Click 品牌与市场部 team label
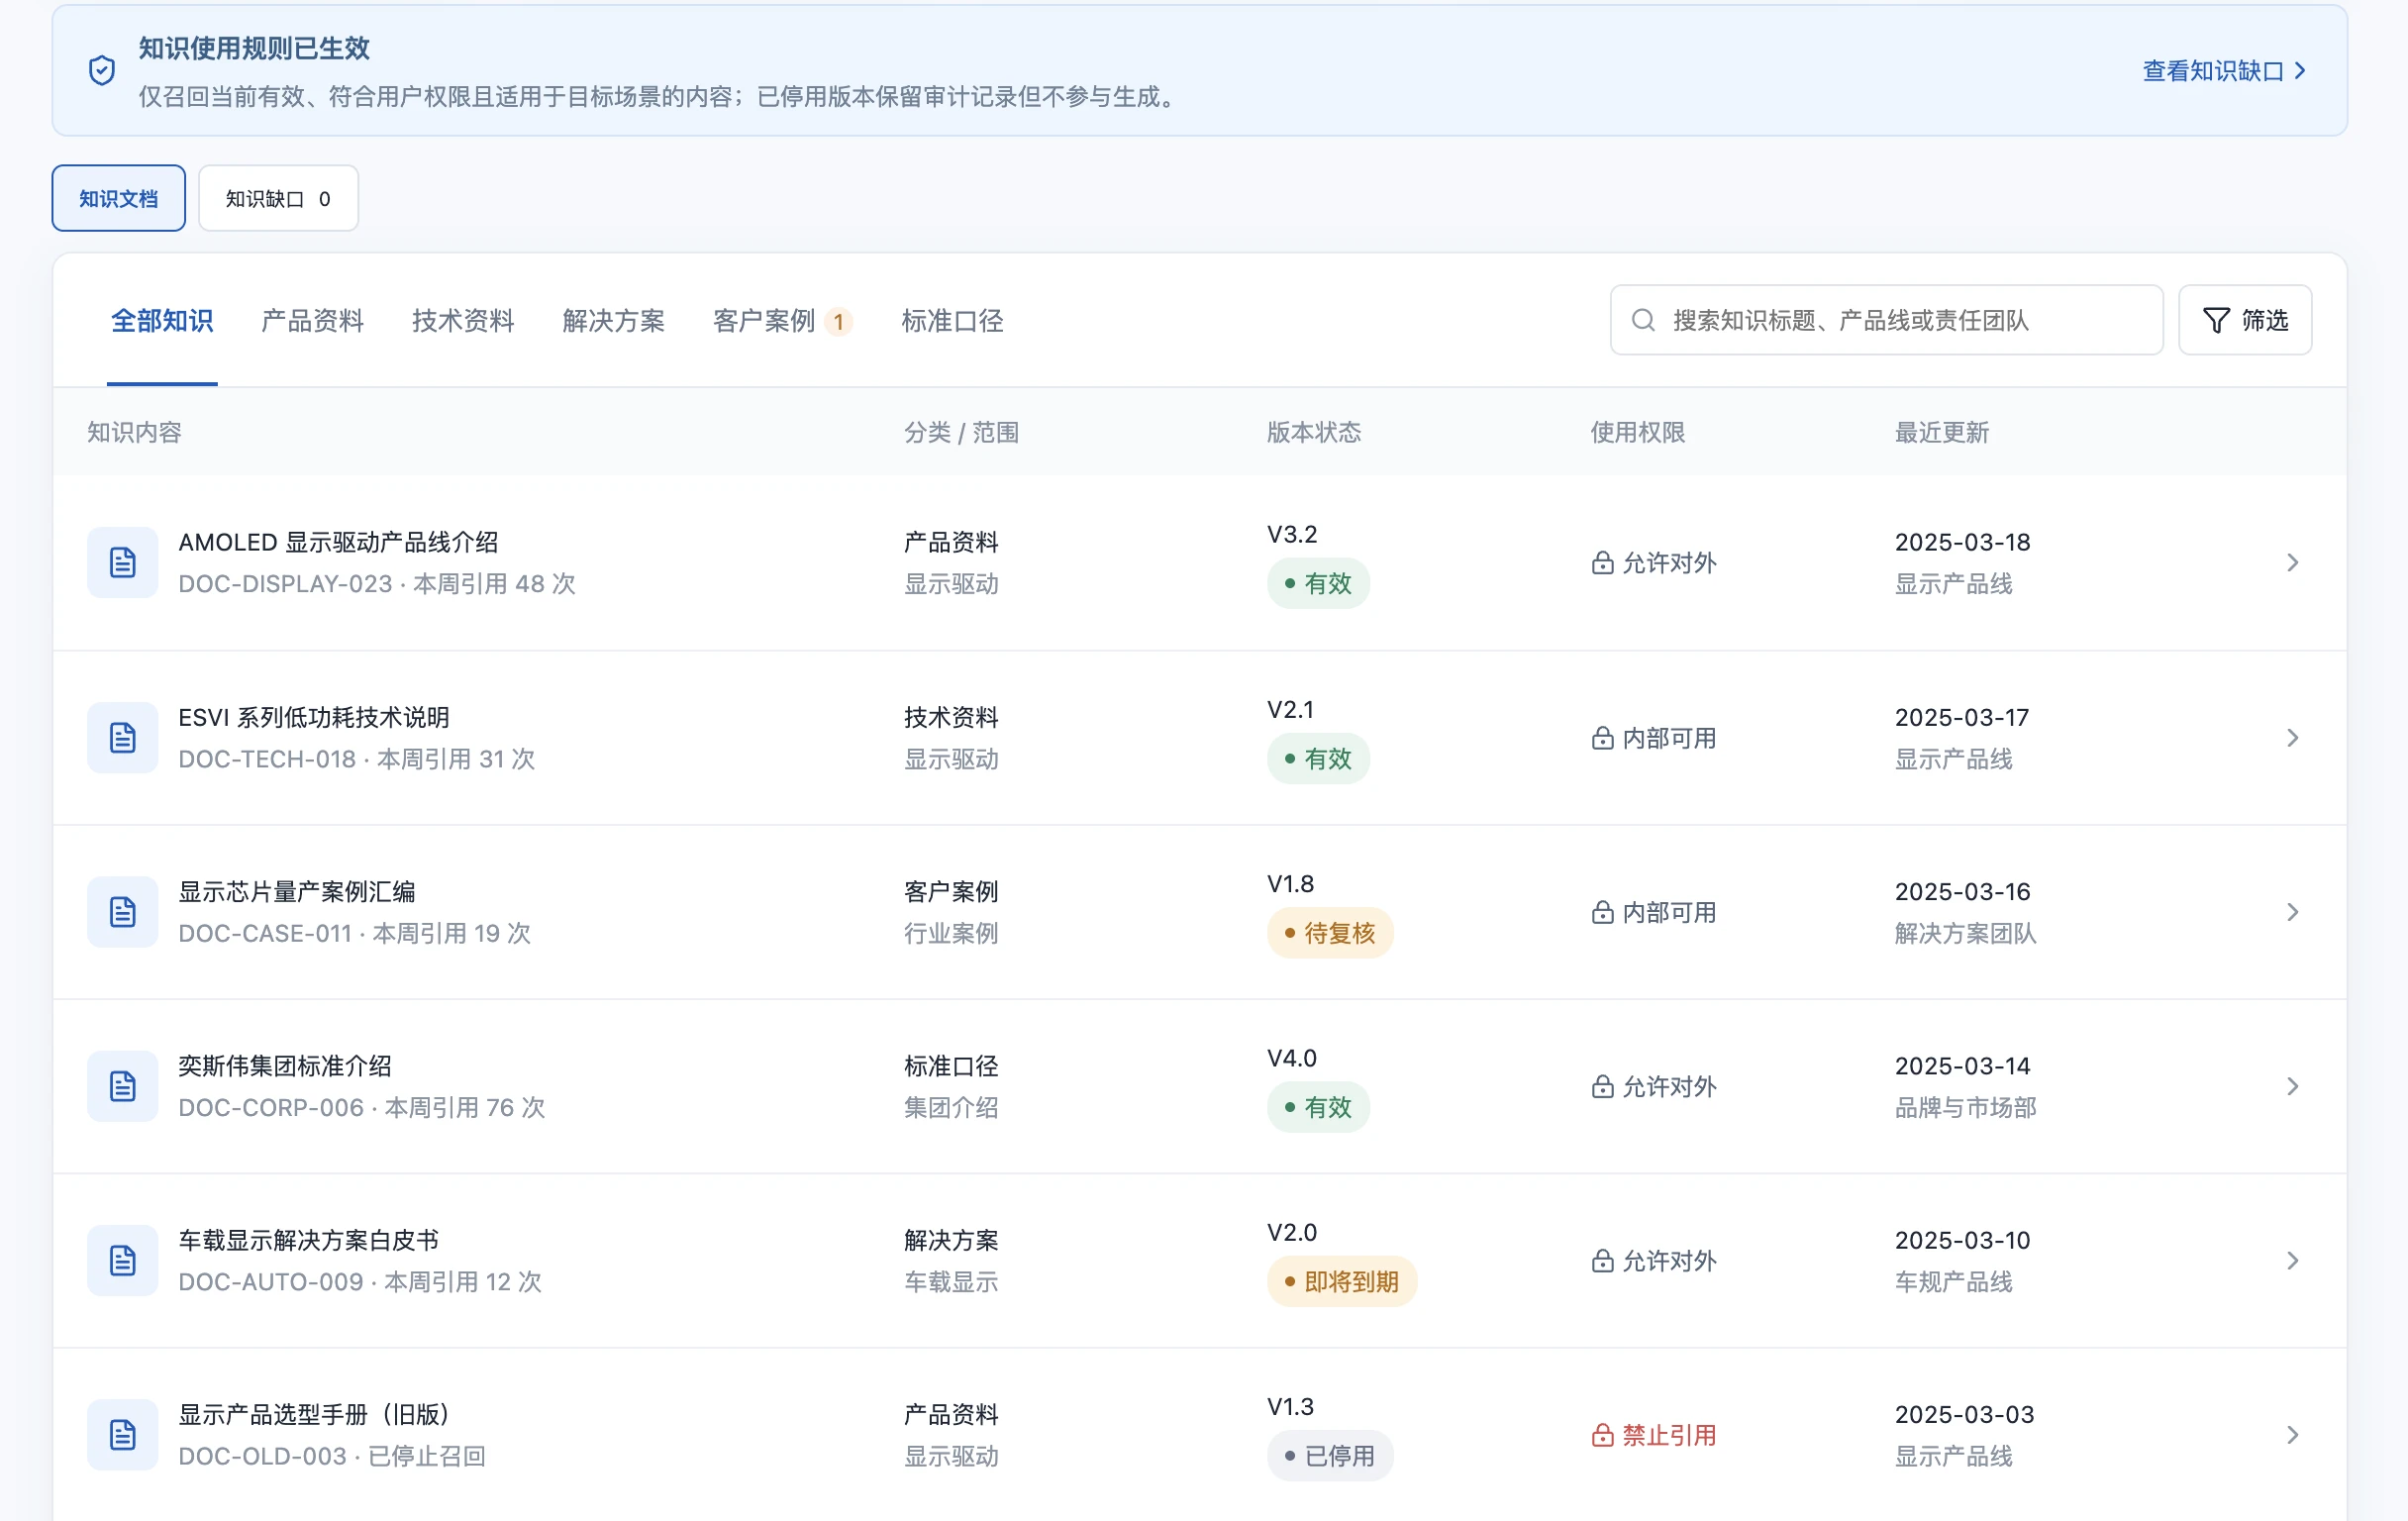Screen dimensions: 2408x1521 click(x=1966, y=1107)
